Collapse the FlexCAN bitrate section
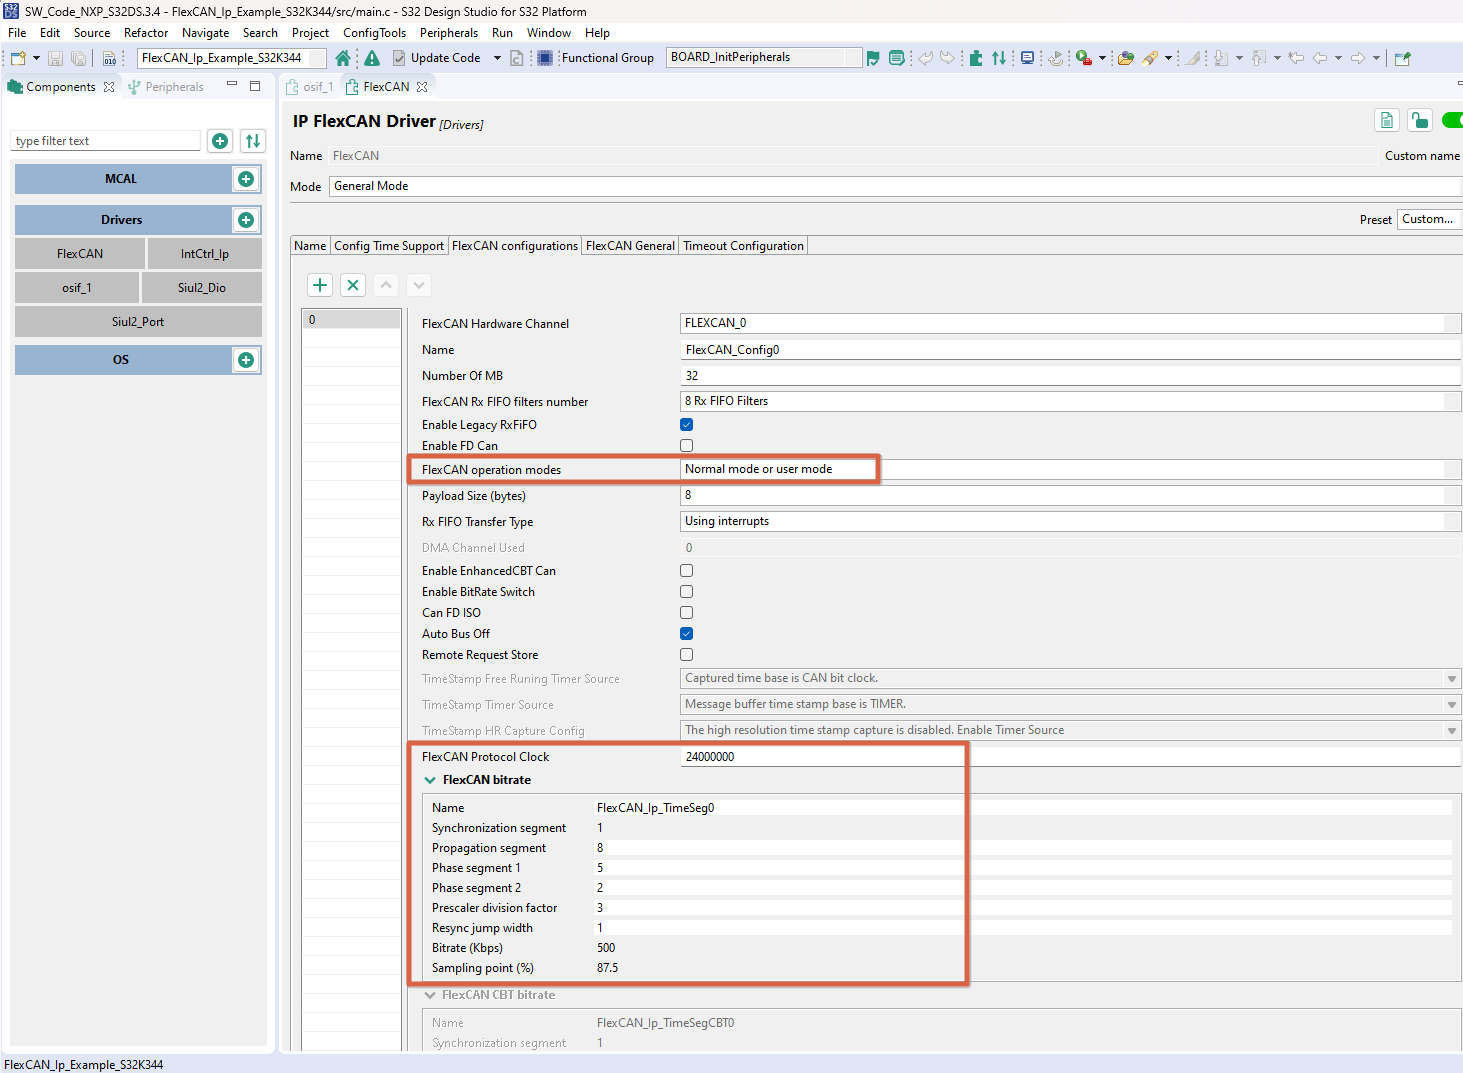Image resolution: width=1463 pixels, height=1073 pixels. pos(430,779)
